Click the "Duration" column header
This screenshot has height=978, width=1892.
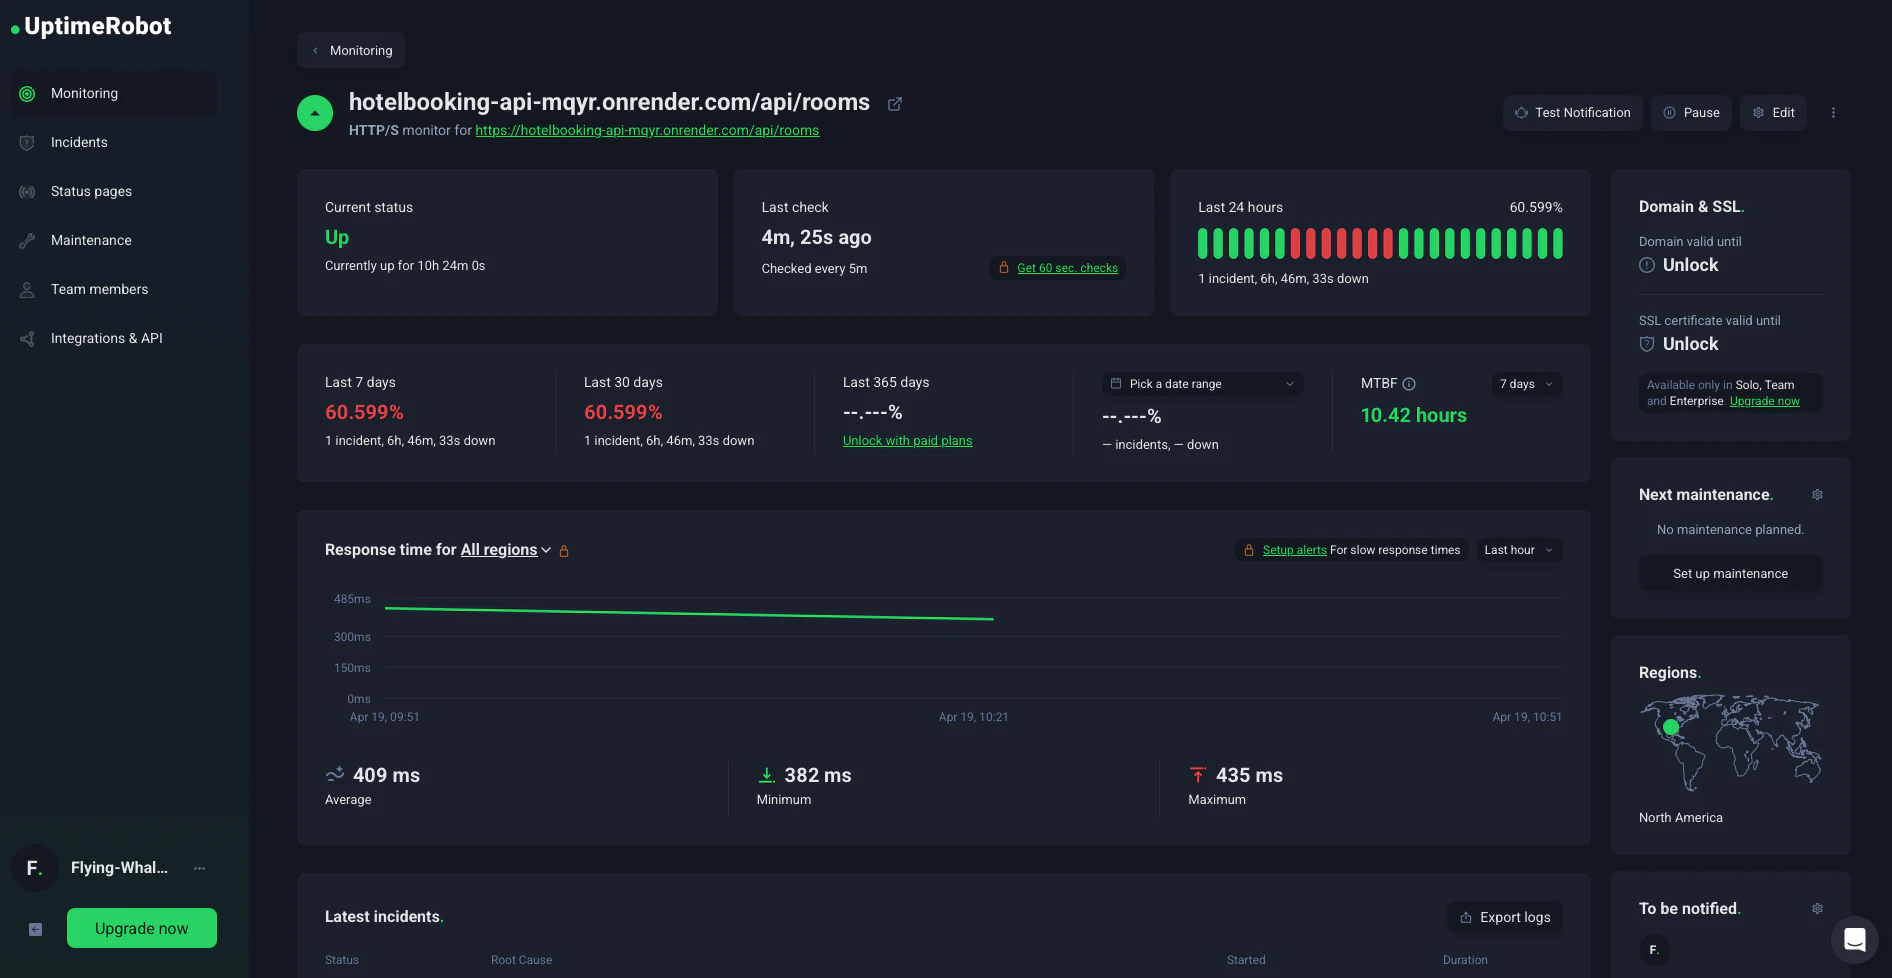1465,960
